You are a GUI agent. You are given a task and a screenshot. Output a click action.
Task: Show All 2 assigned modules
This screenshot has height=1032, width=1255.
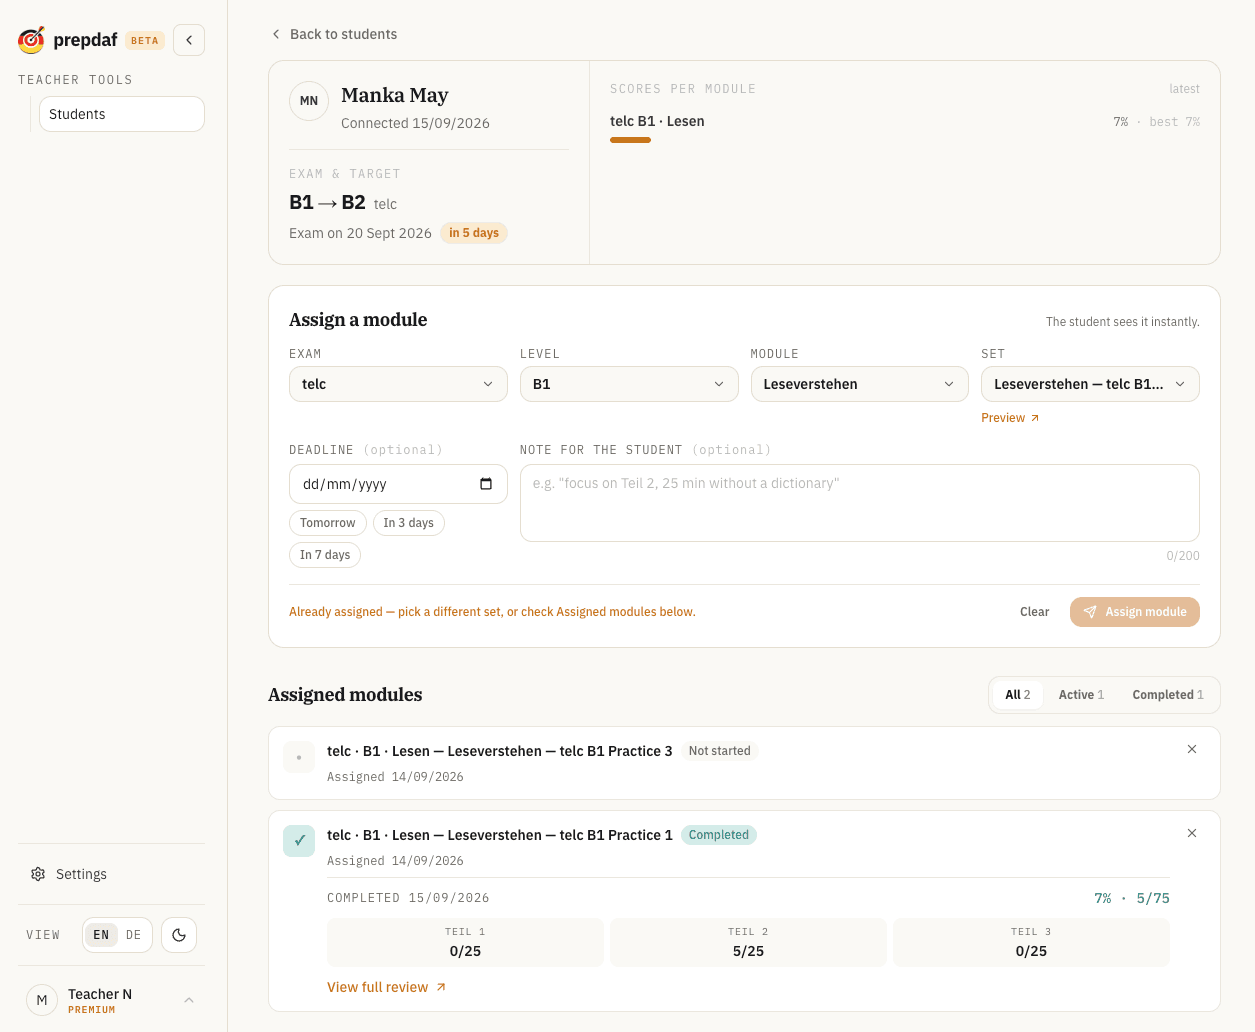(1017, 695)
